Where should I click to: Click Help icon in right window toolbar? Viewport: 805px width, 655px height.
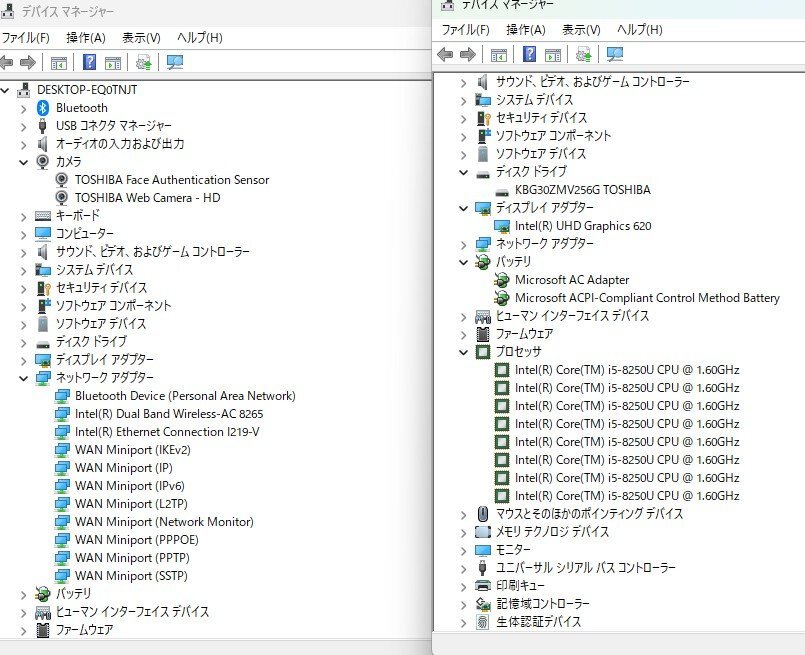(x=529, y=54)
